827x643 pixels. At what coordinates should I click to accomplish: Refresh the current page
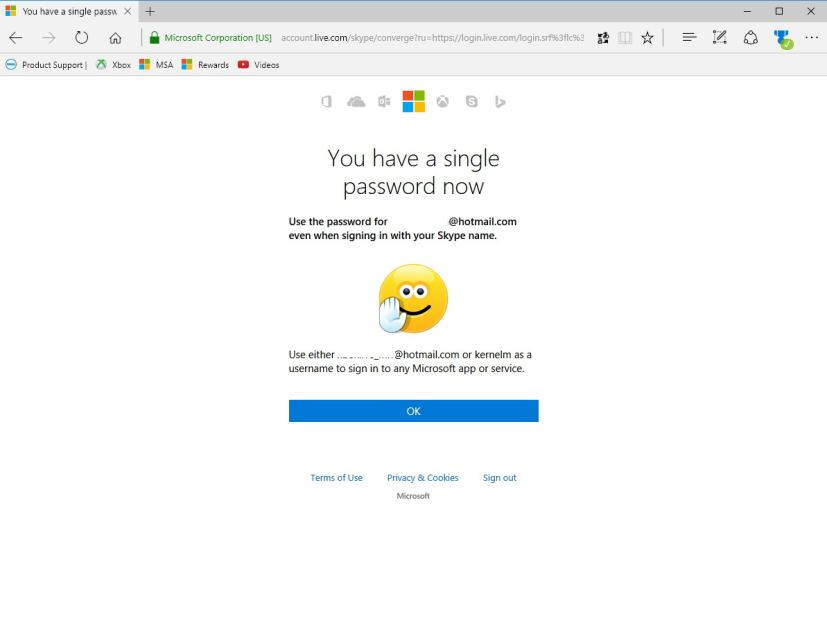point(82,38)
